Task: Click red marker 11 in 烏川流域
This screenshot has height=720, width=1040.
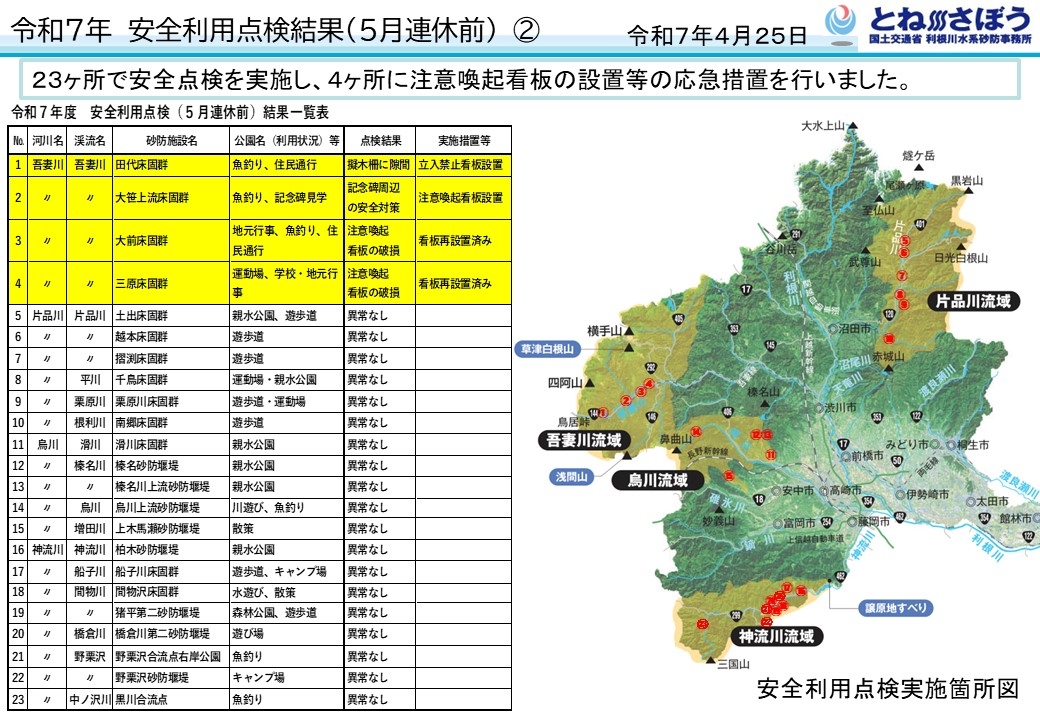Action: [770, 455]
